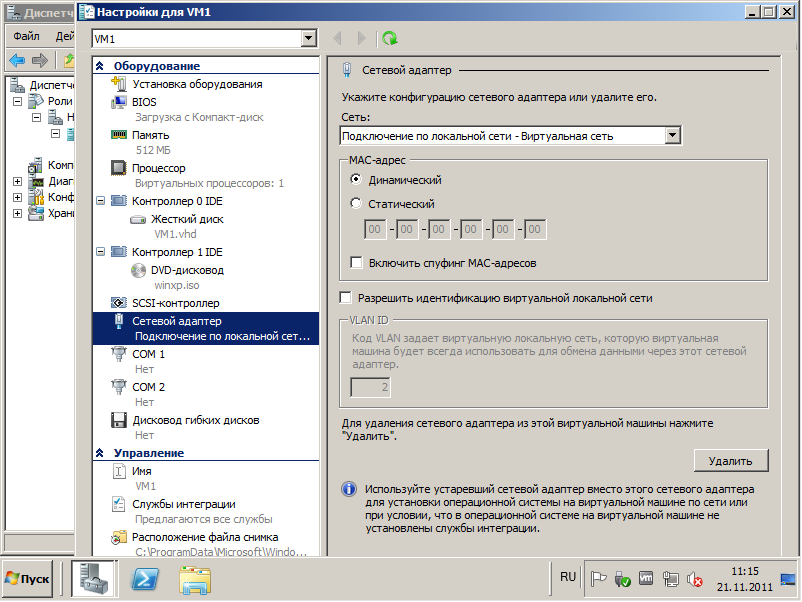Click the RU language indicator

pyautogui.click(x=568, y=577)
